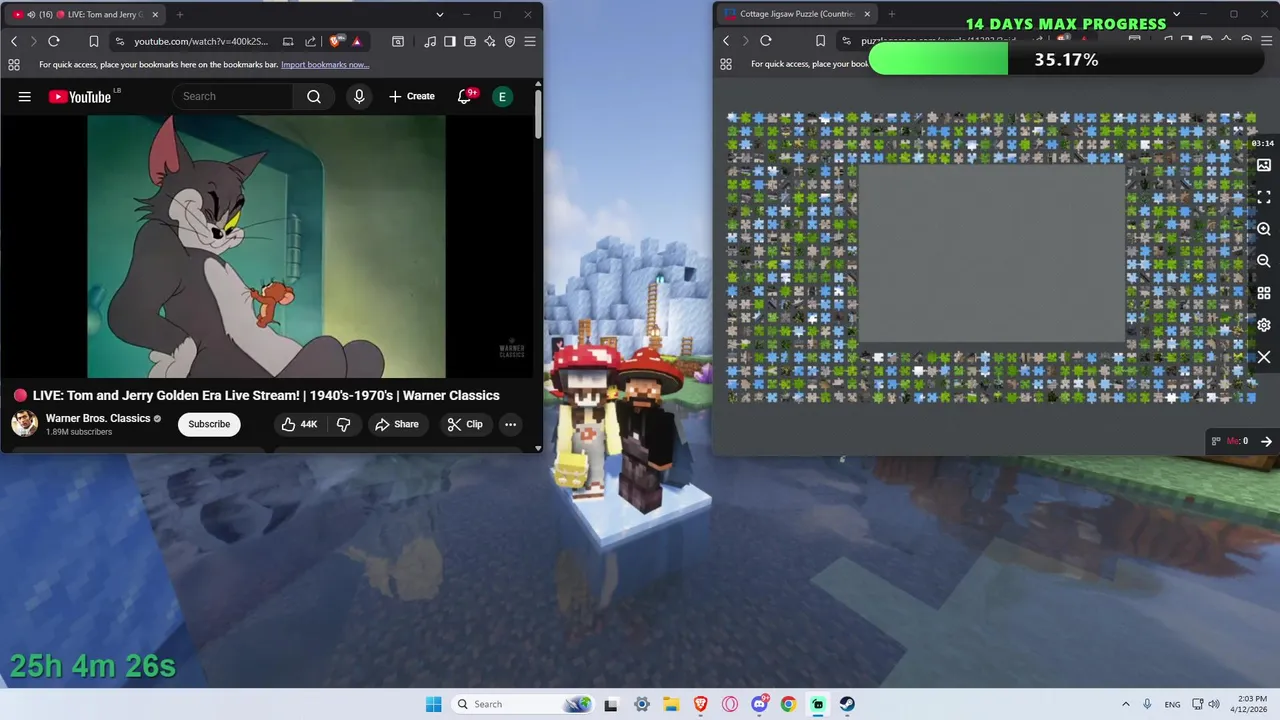Open new tab in puzzle window
This screenshot has height=720, width=1280.
click(892, 15)
